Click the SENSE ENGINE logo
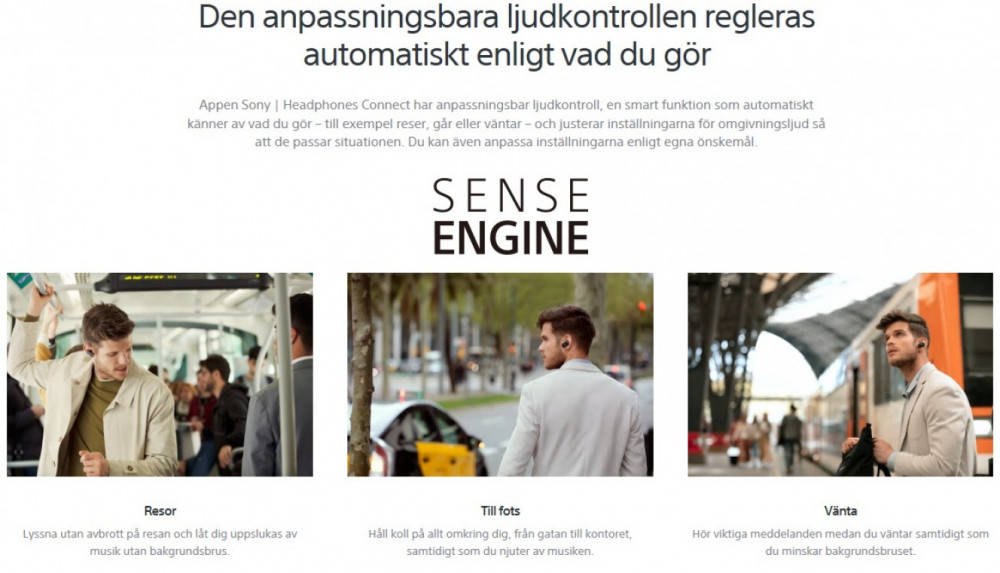The width and height of the screenshot is (1000, 573). 510,216
